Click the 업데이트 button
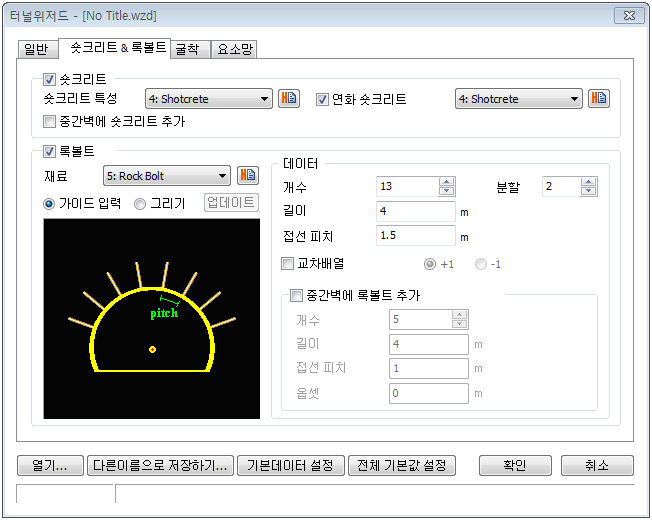 pyautogui.click(x=231, y=203)
